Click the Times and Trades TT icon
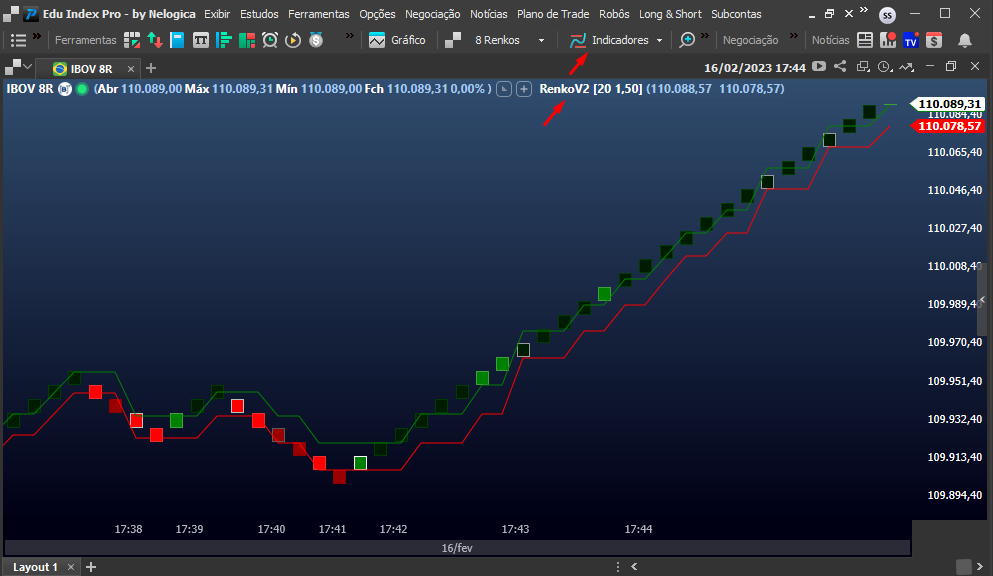 [200, 40]
